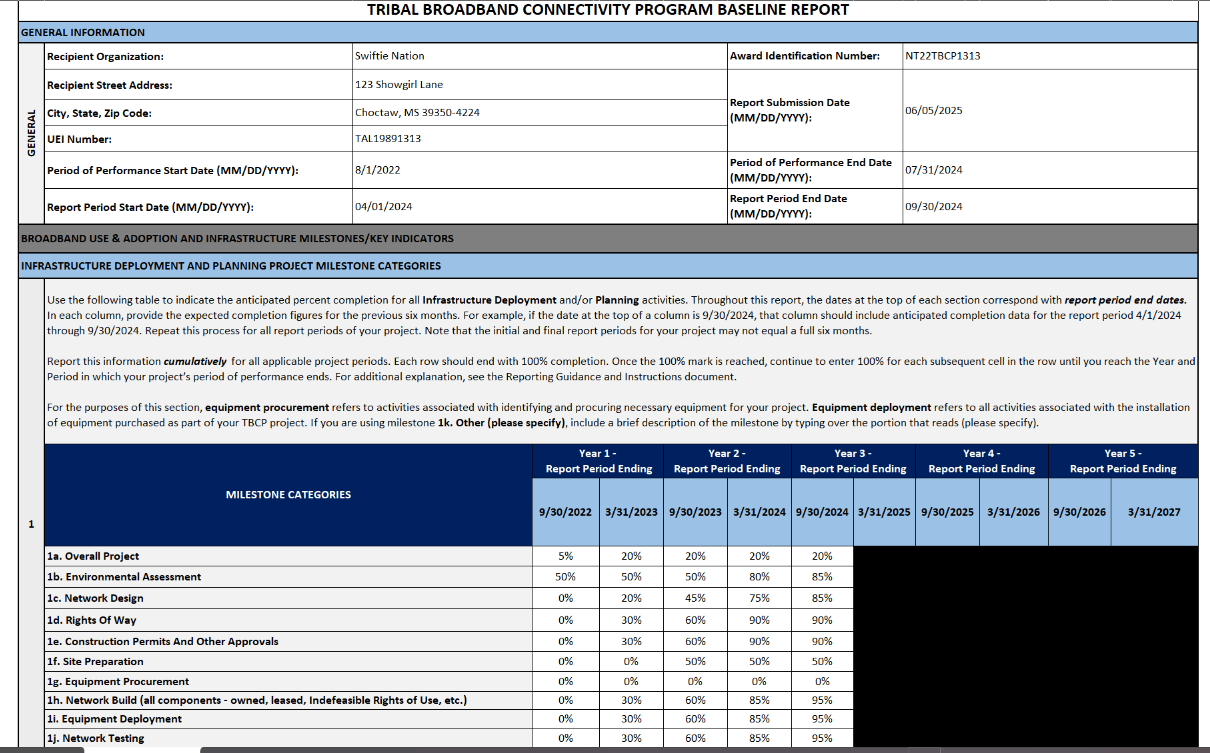
Task: Click the 9/30/2022 column header
Action: (565, 512)
